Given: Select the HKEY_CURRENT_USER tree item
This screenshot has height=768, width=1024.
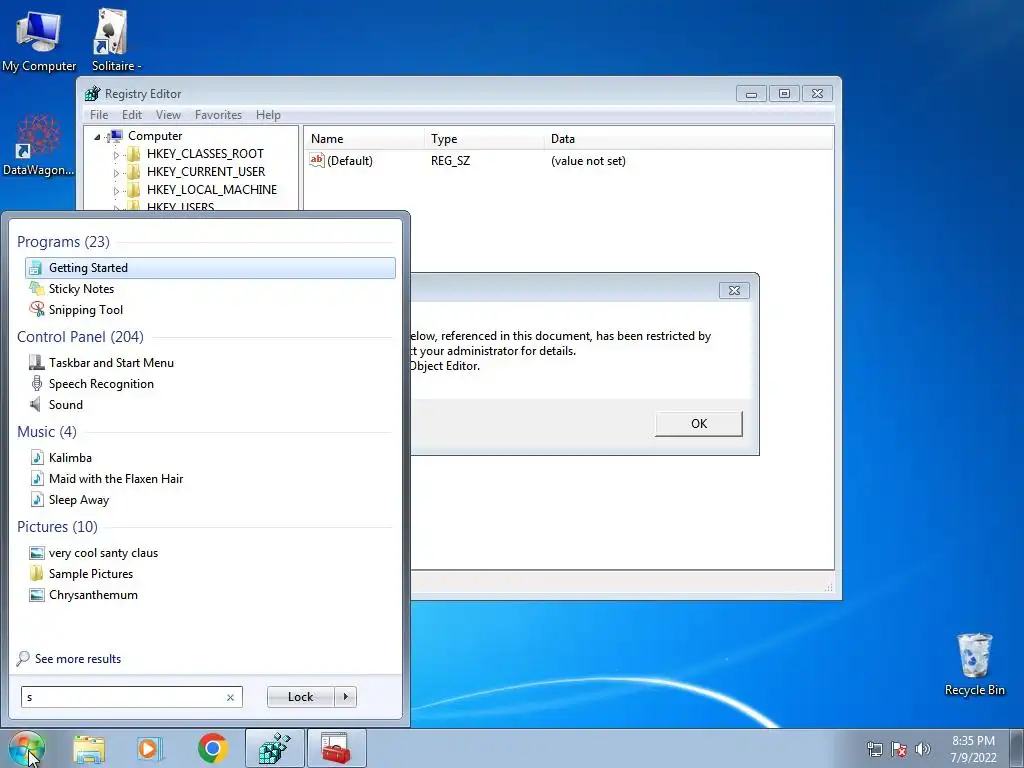Looking at the screenshot, I should point(206,172).
